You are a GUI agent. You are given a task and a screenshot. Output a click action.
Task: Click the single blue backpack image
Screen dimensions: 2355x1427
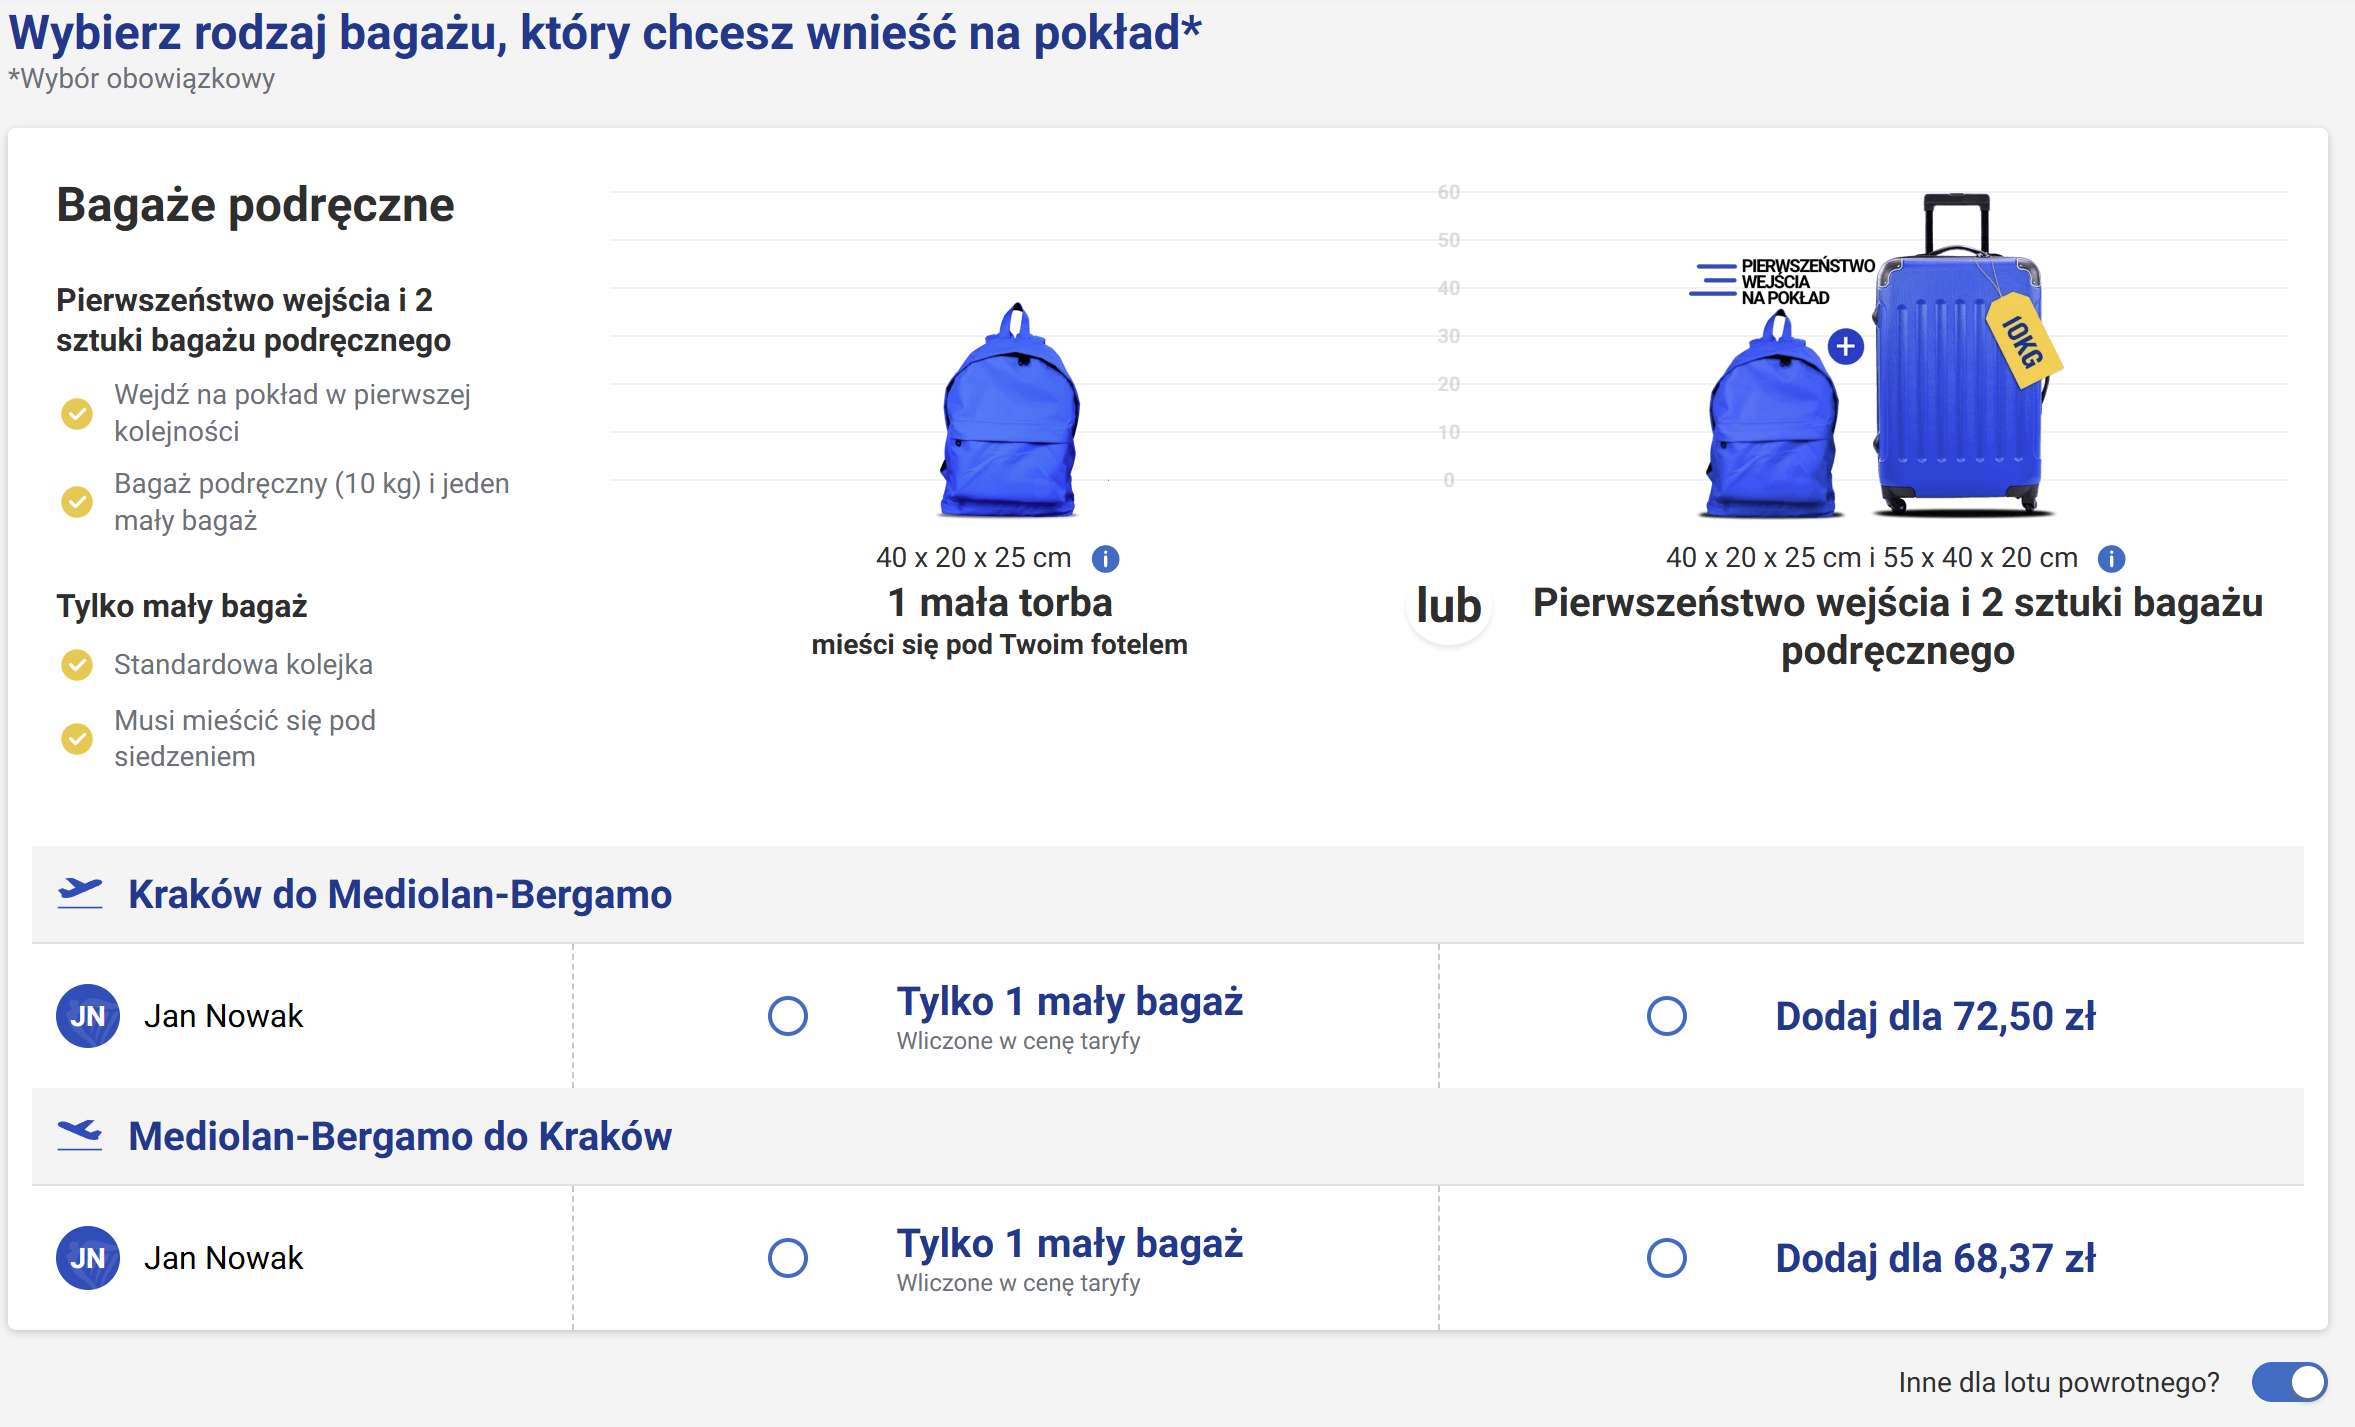pyautogui.click(x=1010, y=410)
